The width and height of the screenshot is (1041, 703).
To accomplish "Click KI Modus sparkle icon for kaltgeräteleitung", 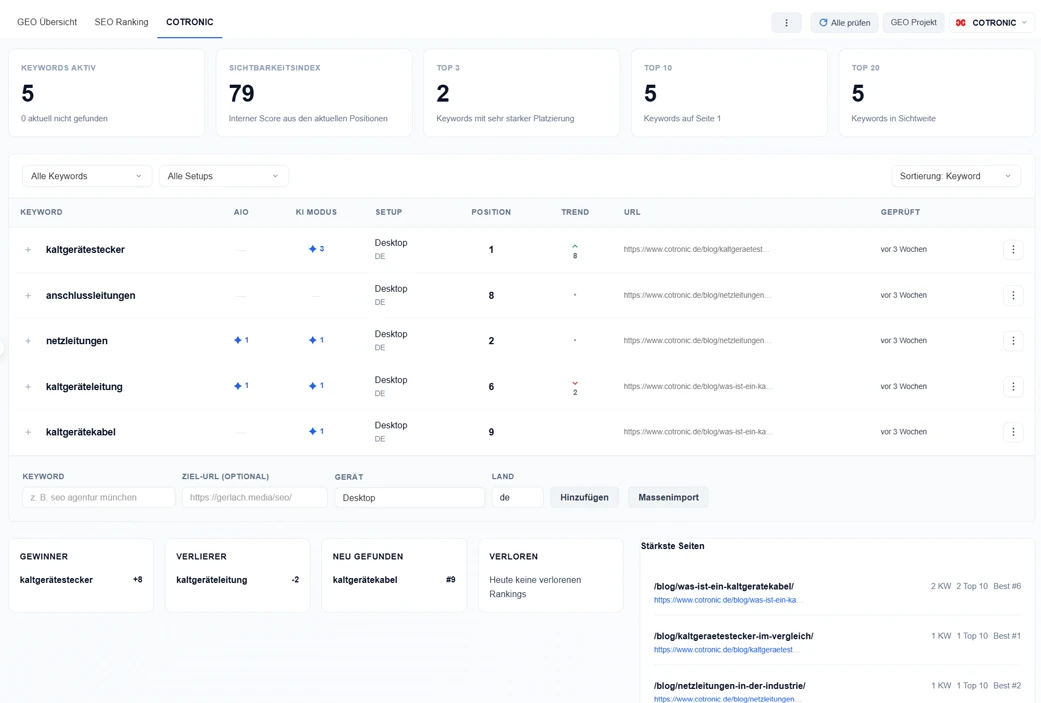I will (x=313, y=386).
